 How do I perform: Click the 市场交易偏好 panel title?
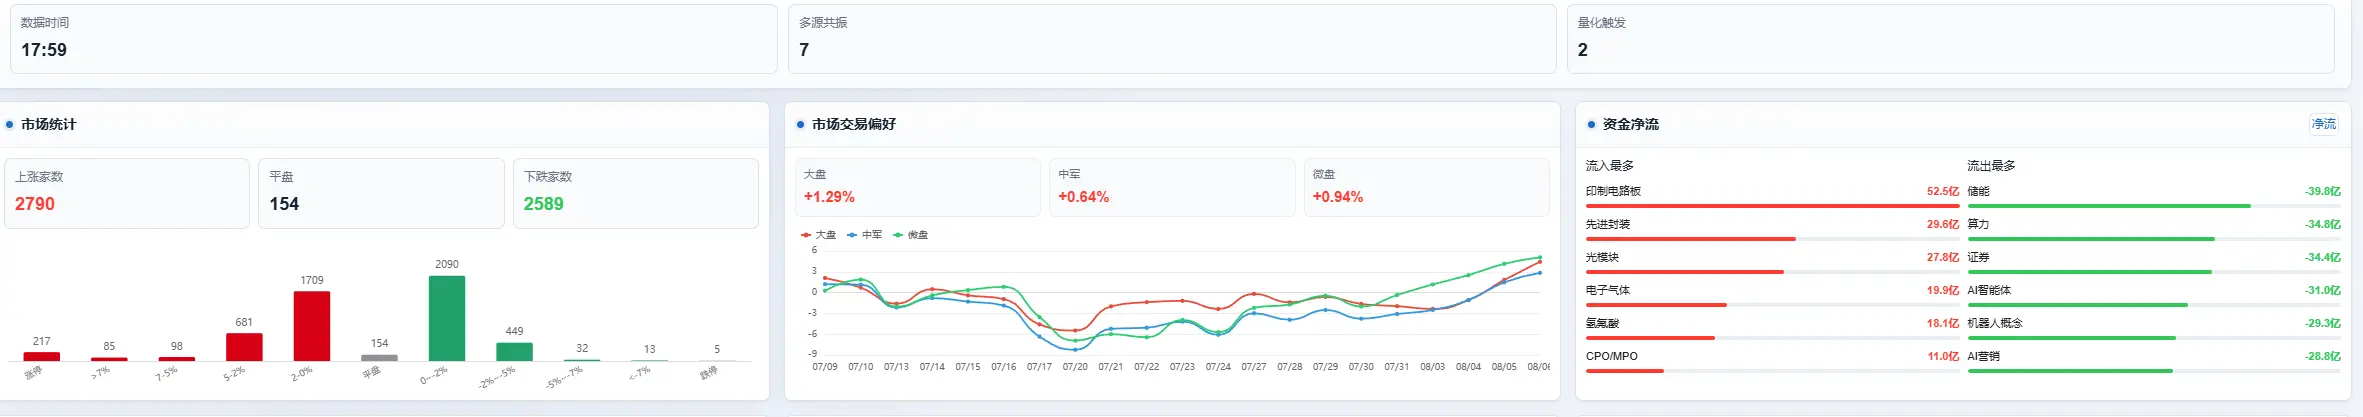853,124
